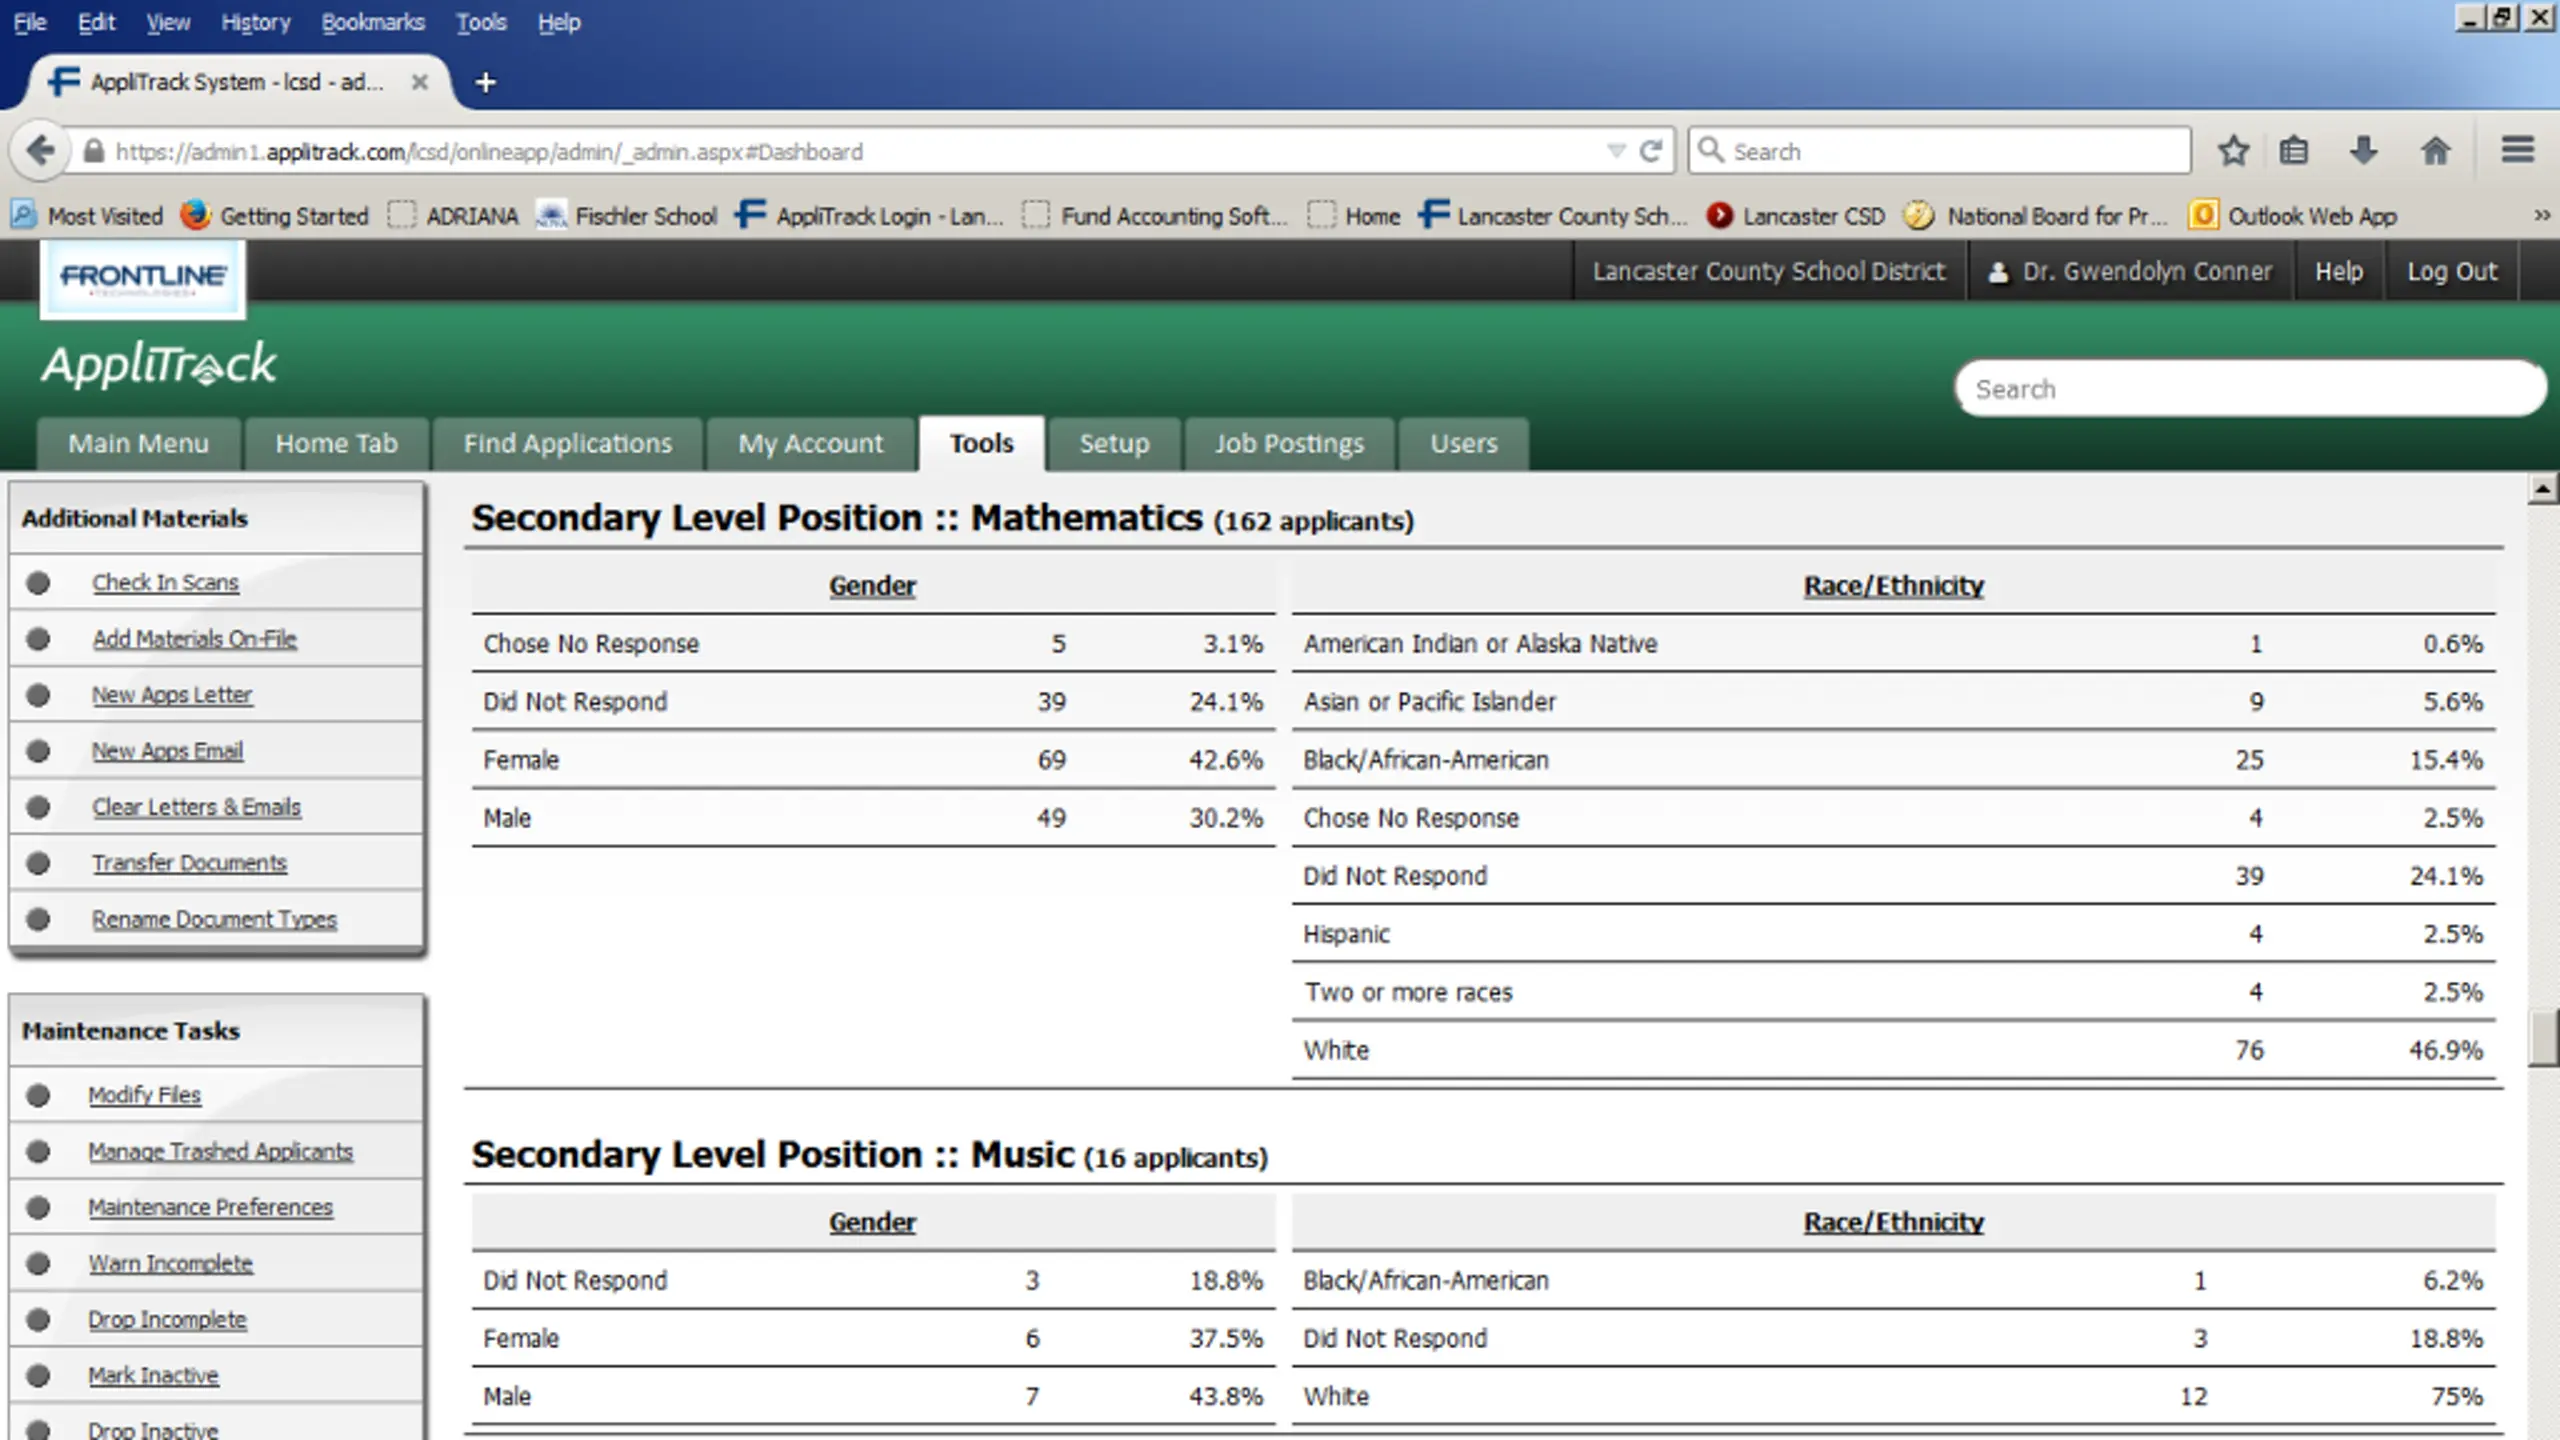Image resolution: width=2560 pixels, height=1440 pixels.
Task: Click the Log Out button
Action: point(2451,272)
